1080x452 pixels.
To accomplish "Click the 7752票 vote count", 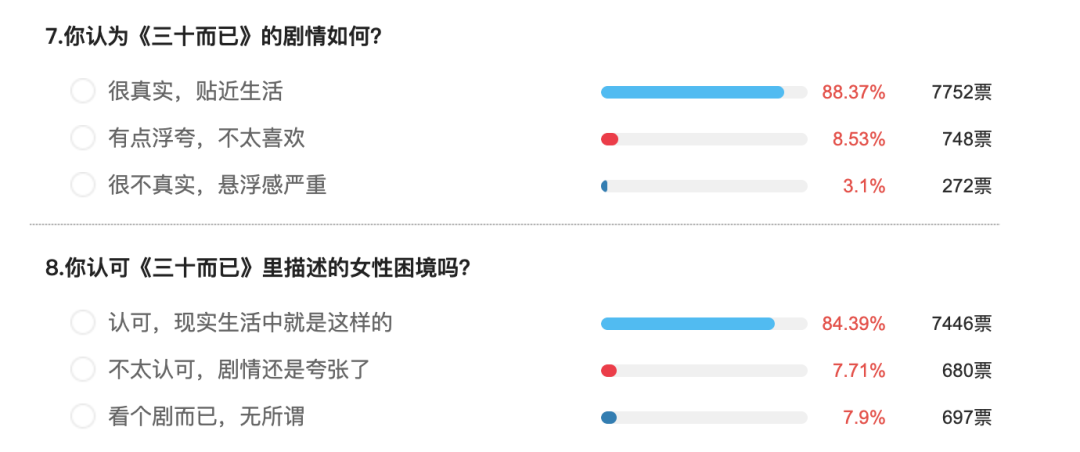I will 960,93.
